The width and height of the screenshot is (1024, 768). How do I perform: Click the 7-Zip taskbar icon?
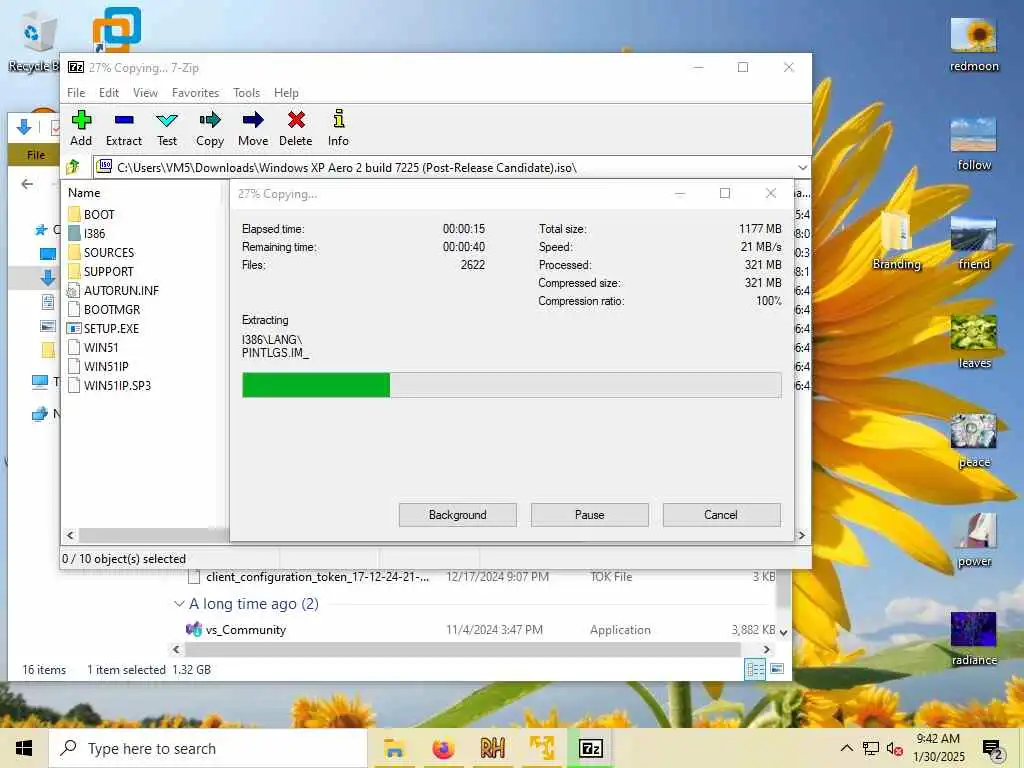click(590, 748)
